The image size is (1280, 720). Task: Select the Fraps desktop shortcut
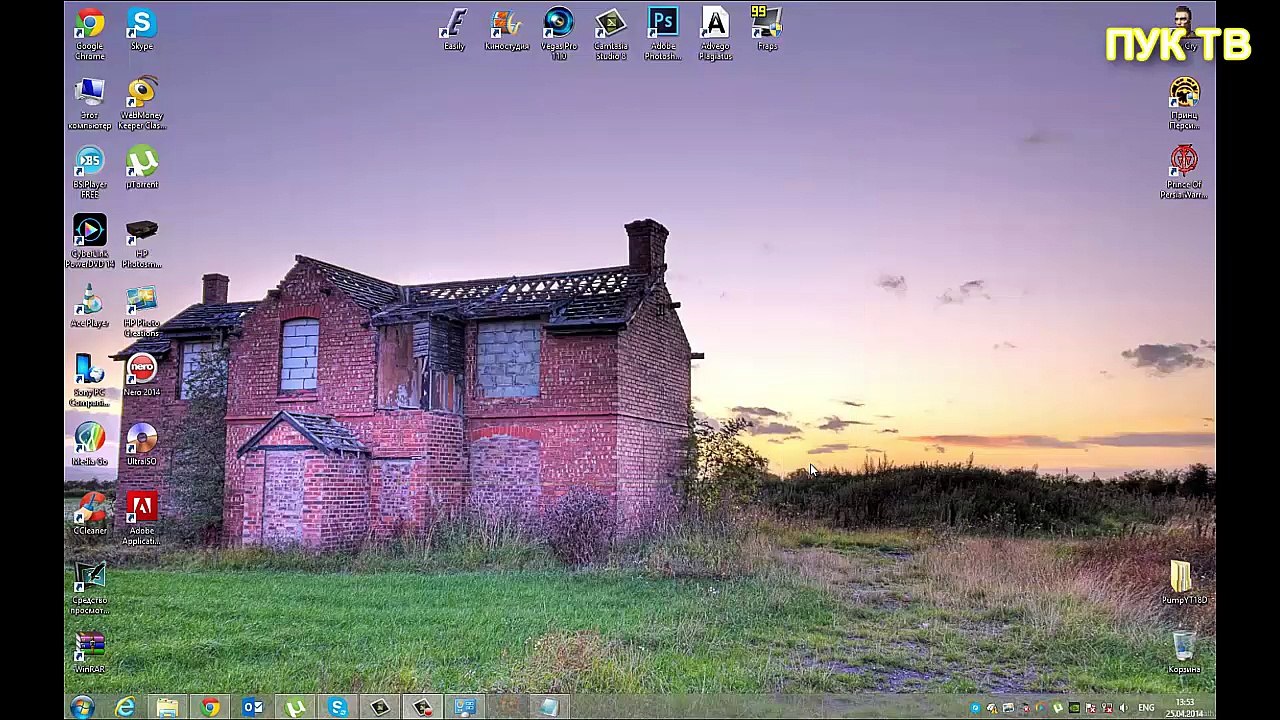[766, 29]
